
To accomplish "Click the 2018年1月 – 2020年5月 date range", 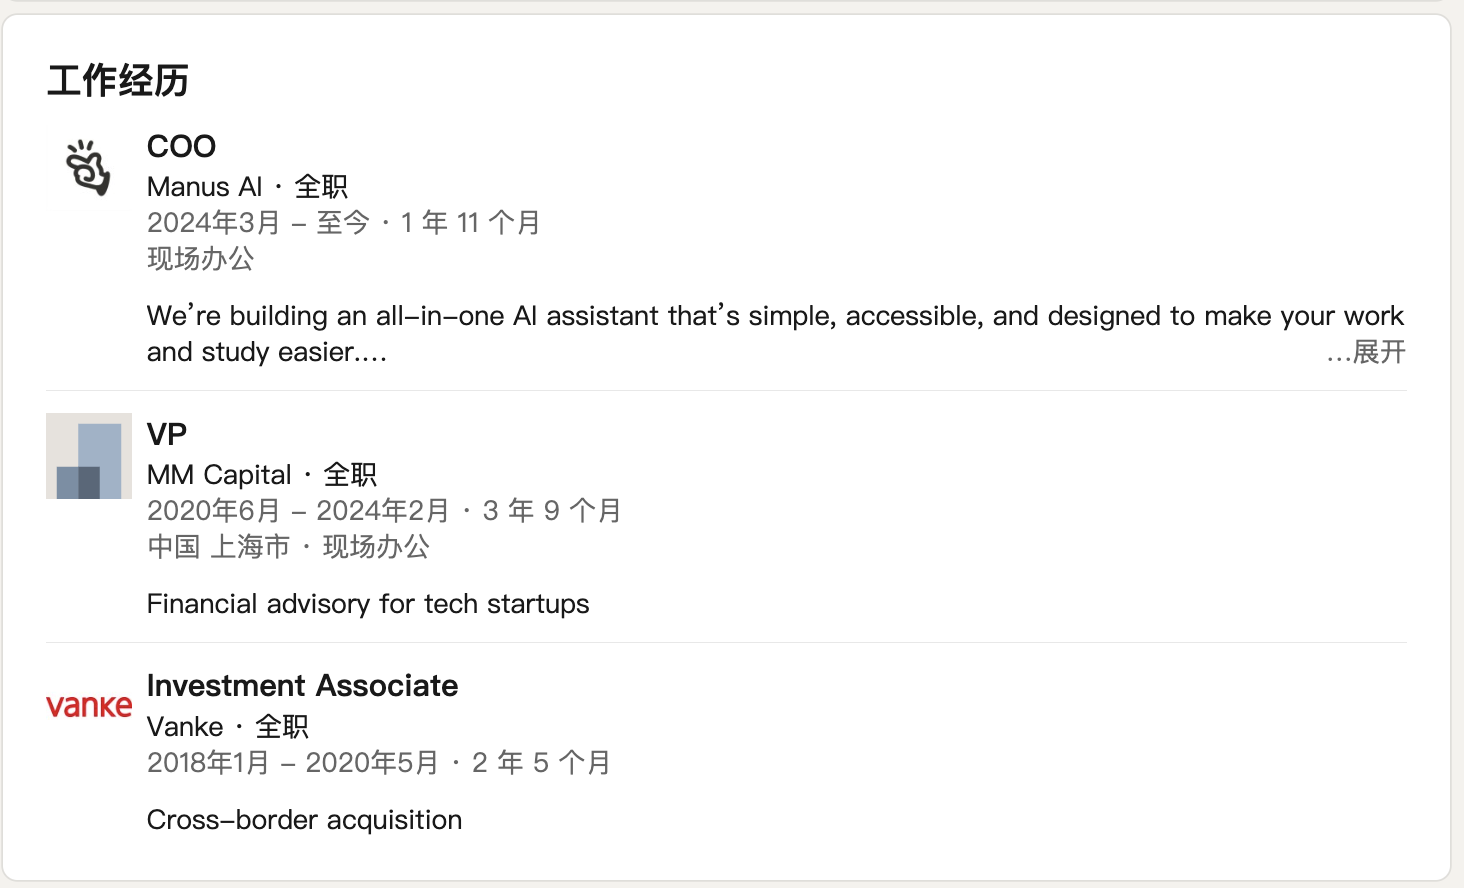I will point(292,763).
